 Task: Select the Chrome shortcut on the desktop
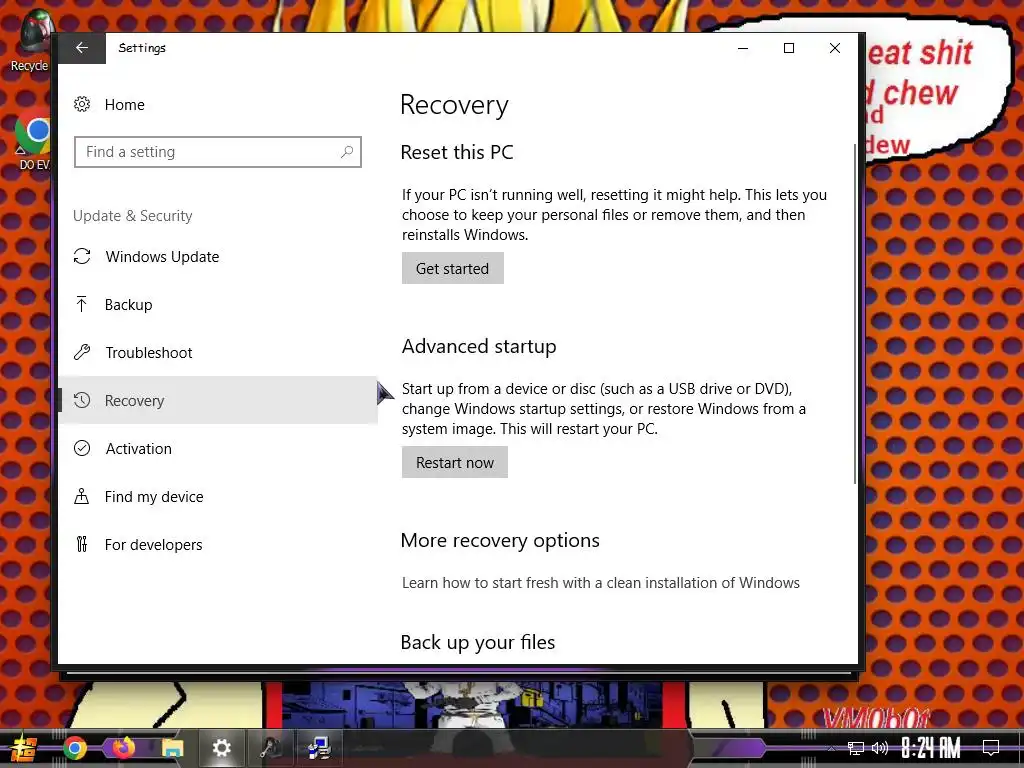[33, 140]
